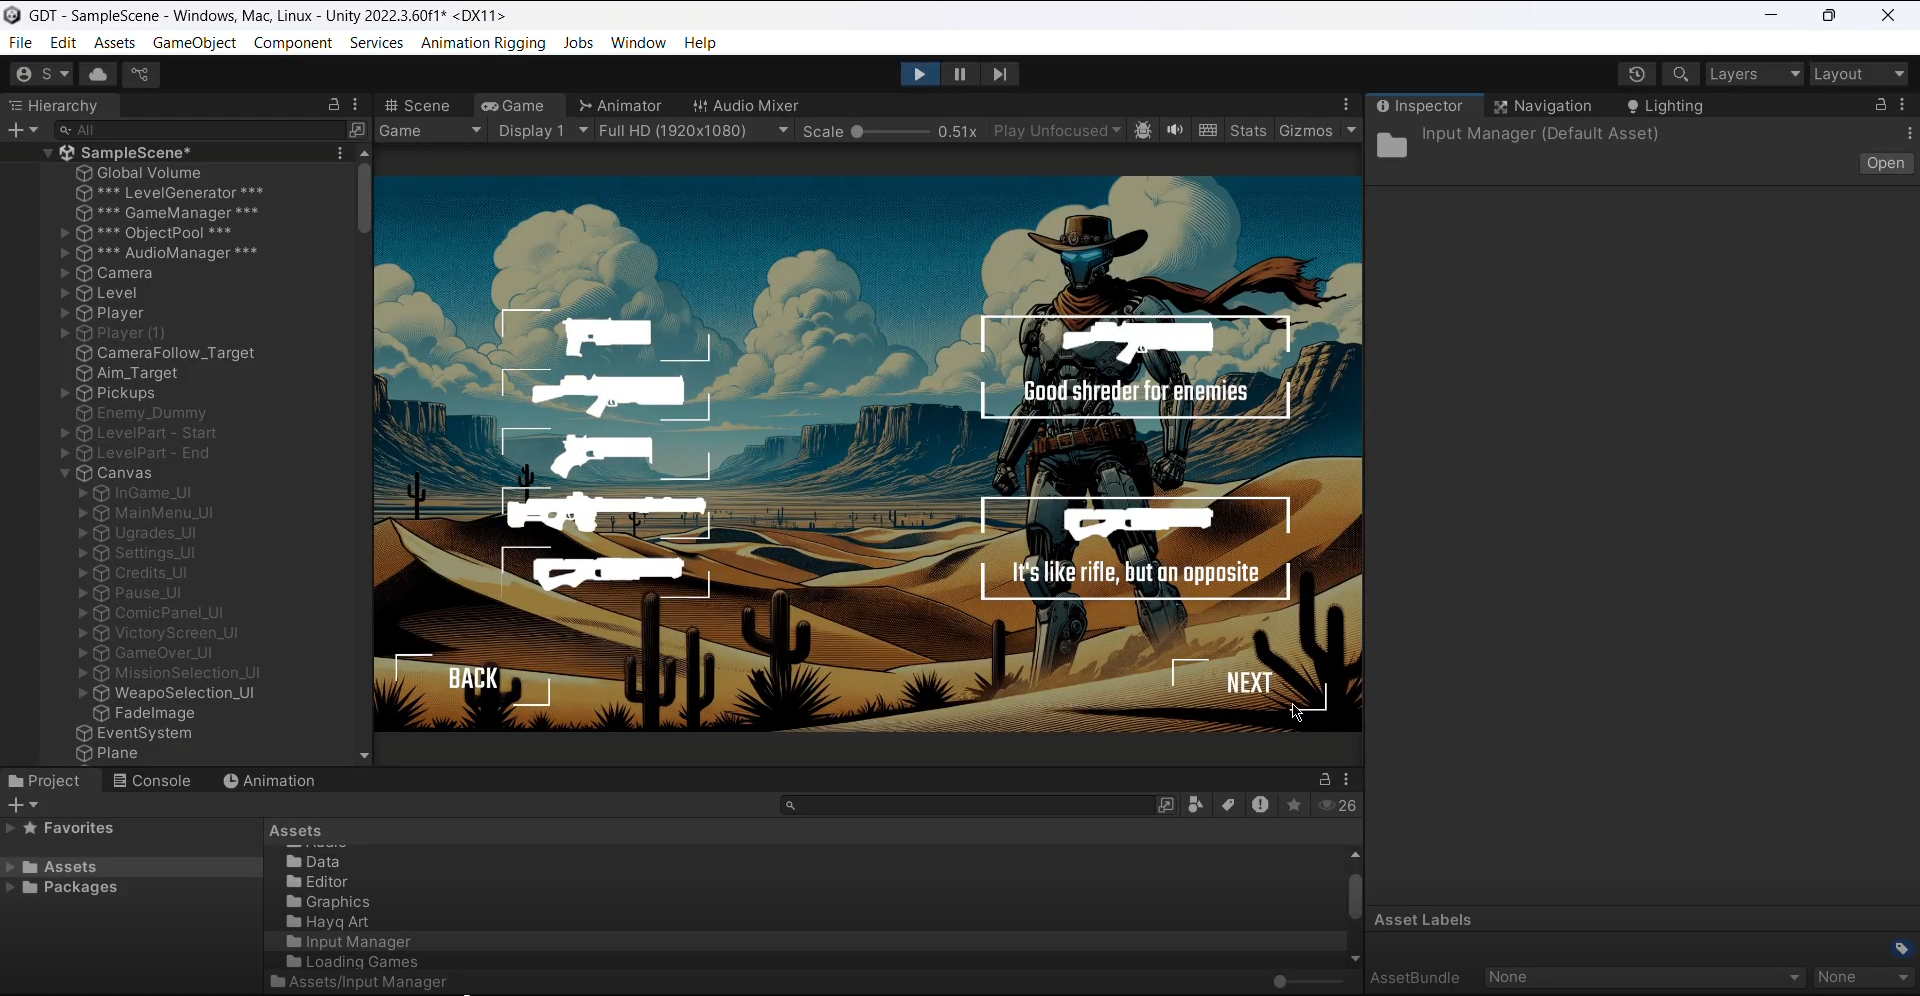Open the Inspector component options dots

coord(1910,134)
